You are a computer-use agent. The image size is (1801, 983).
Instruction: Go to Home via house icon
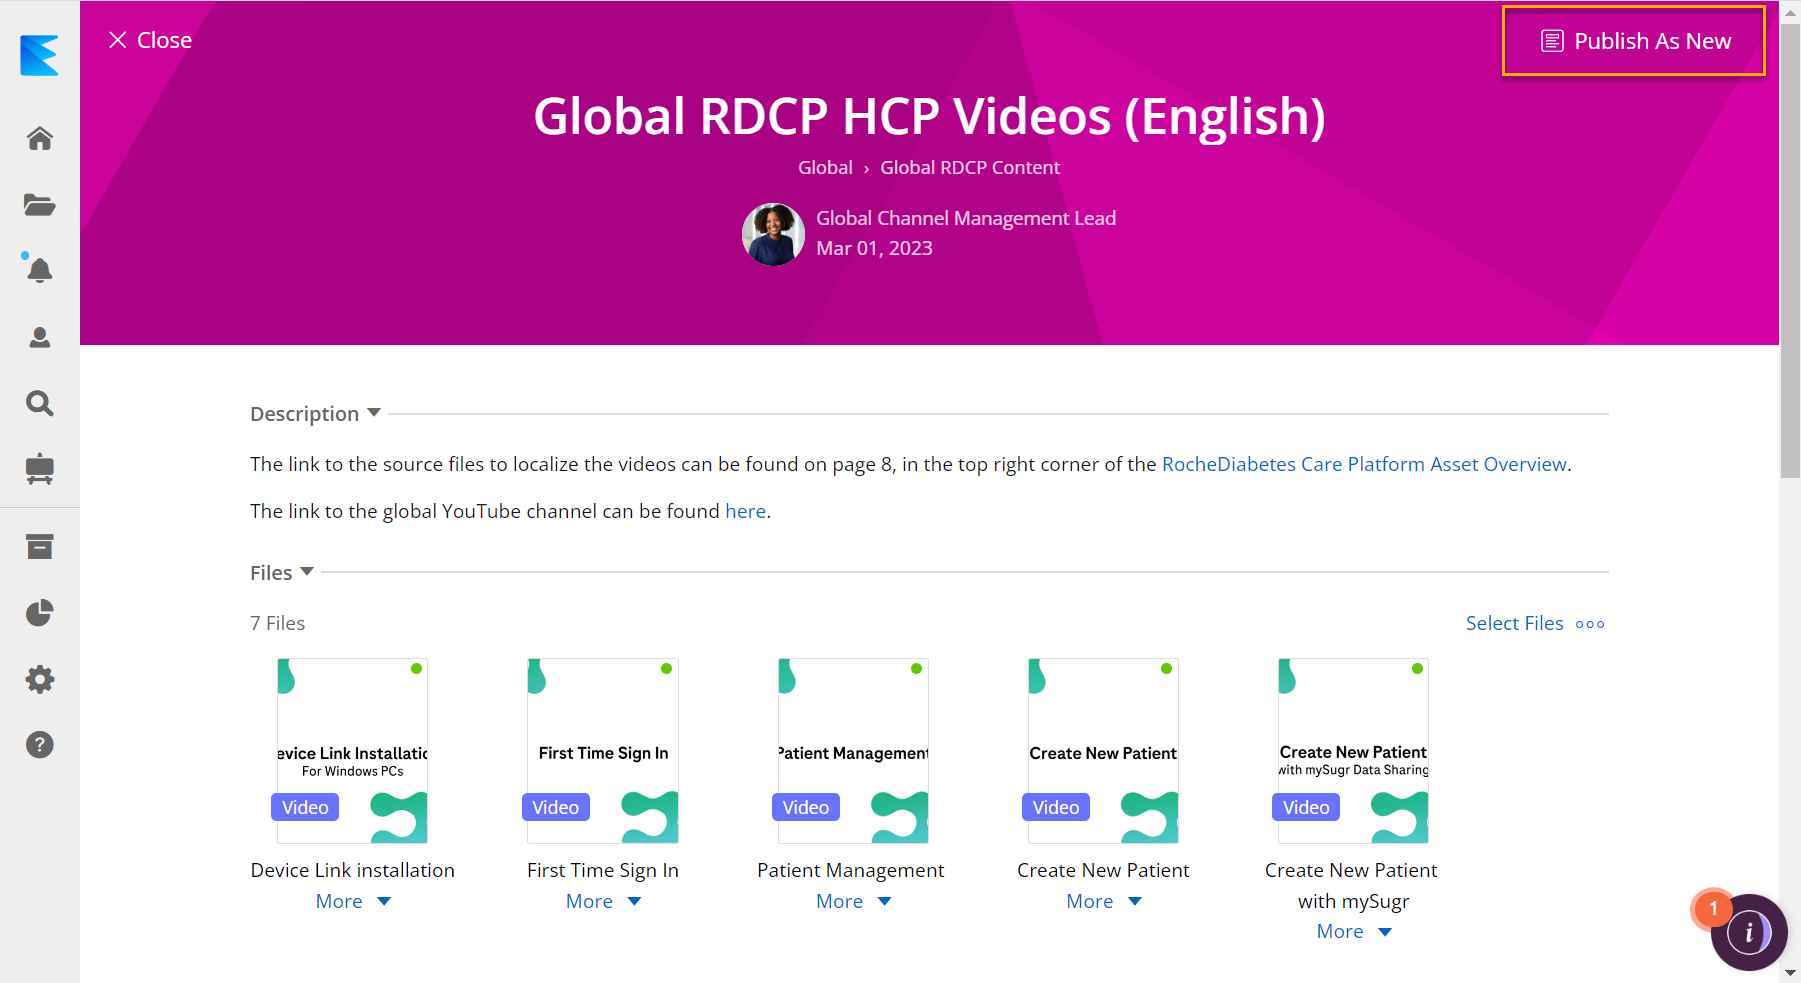pos(40,138)
